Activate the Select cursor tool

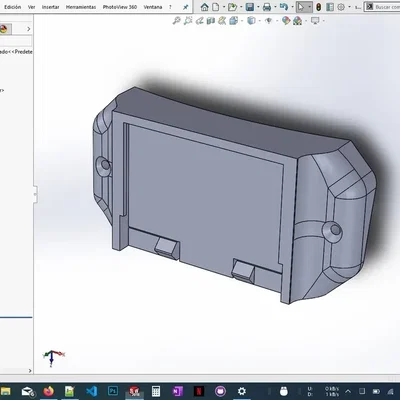301,7
